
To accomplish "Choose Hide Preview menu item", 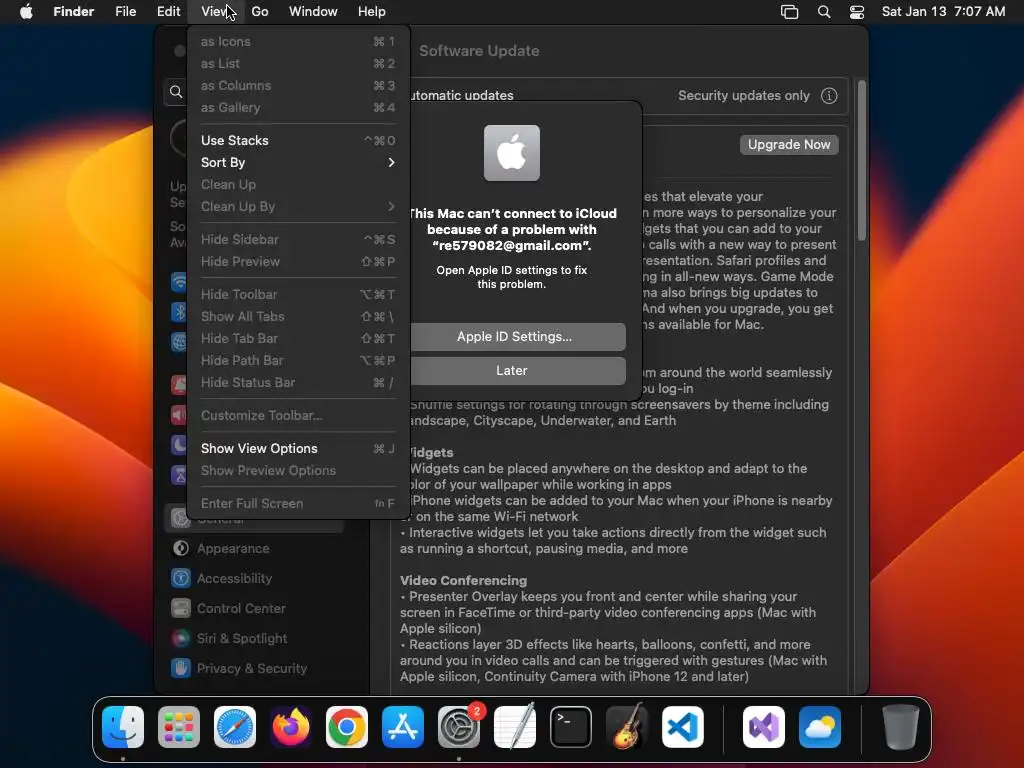I will point(298,262).
